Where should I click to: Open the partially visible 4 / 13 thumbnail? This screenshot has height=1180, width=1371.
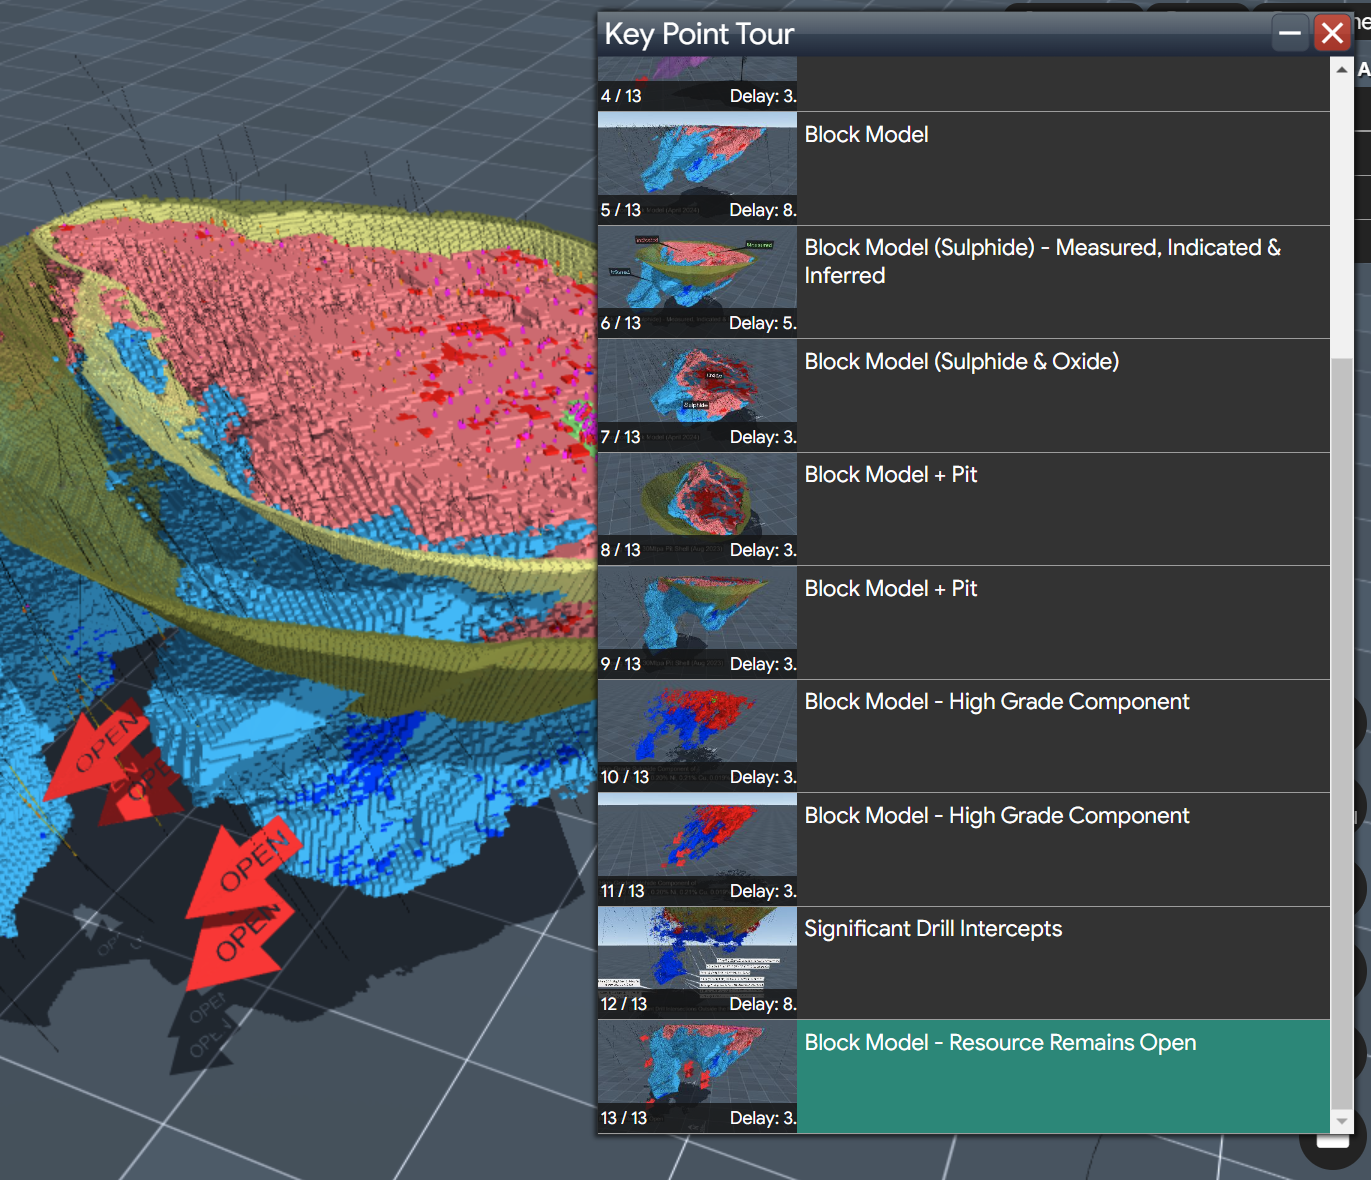pyautogui.click(x=697, y=82)
